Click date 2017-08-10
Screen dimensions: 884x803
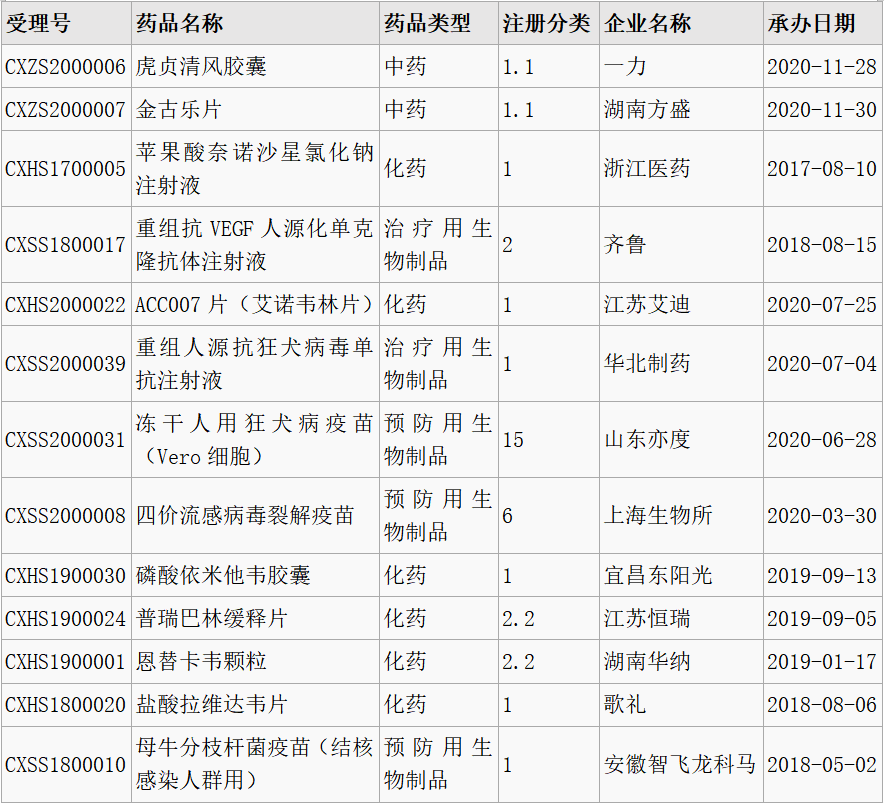point(821,169)
